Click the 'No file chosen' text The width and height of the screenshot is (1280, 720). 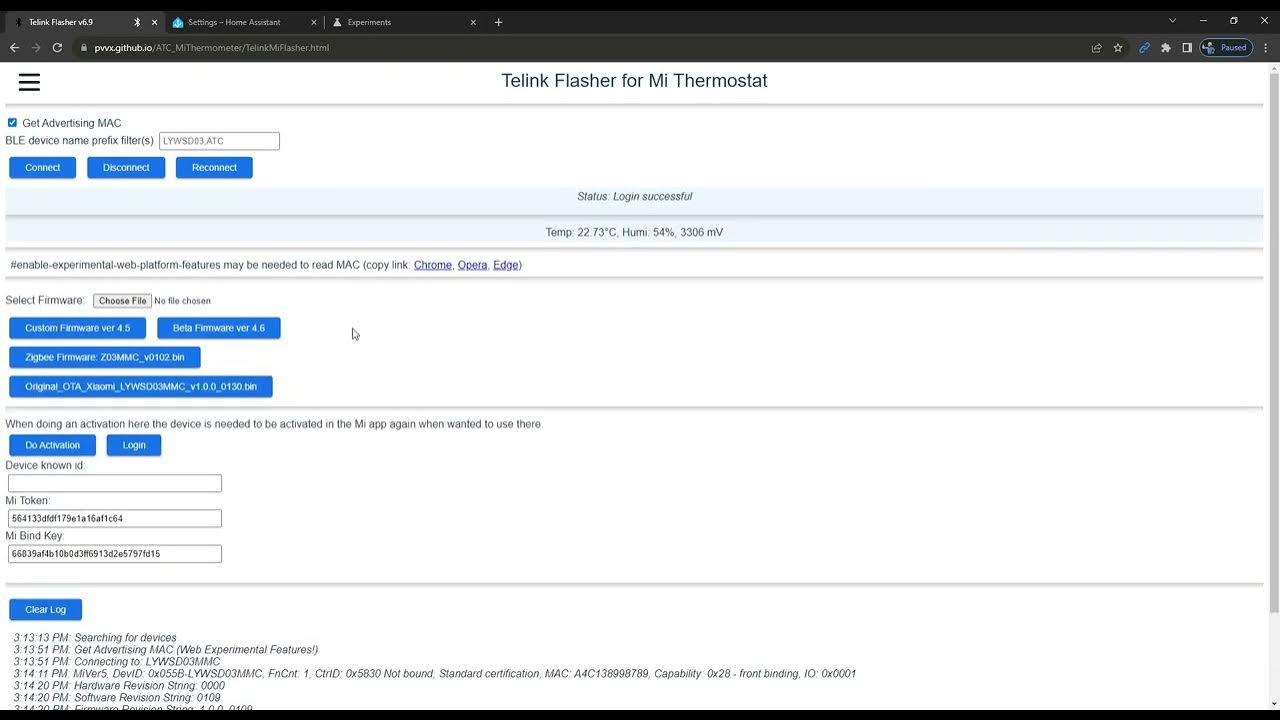(x=182, y=301)
